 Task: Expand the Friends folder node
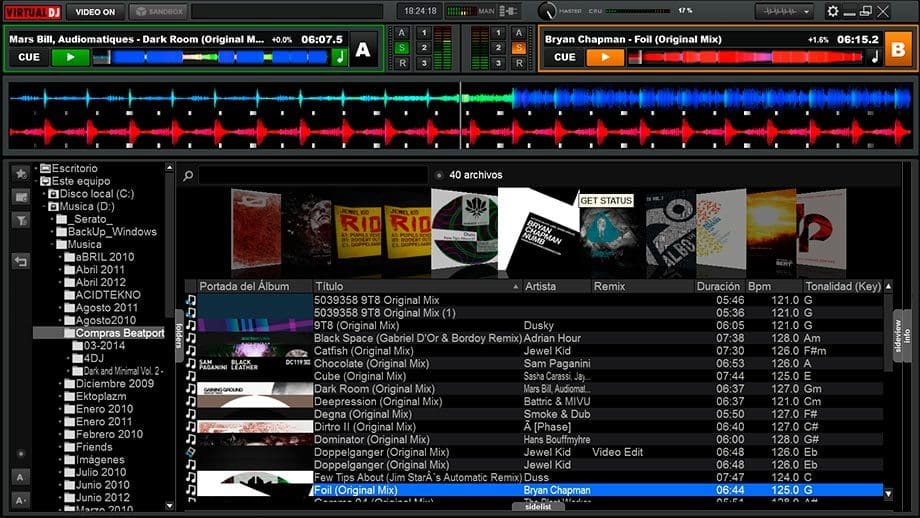(x=60, y=447)
